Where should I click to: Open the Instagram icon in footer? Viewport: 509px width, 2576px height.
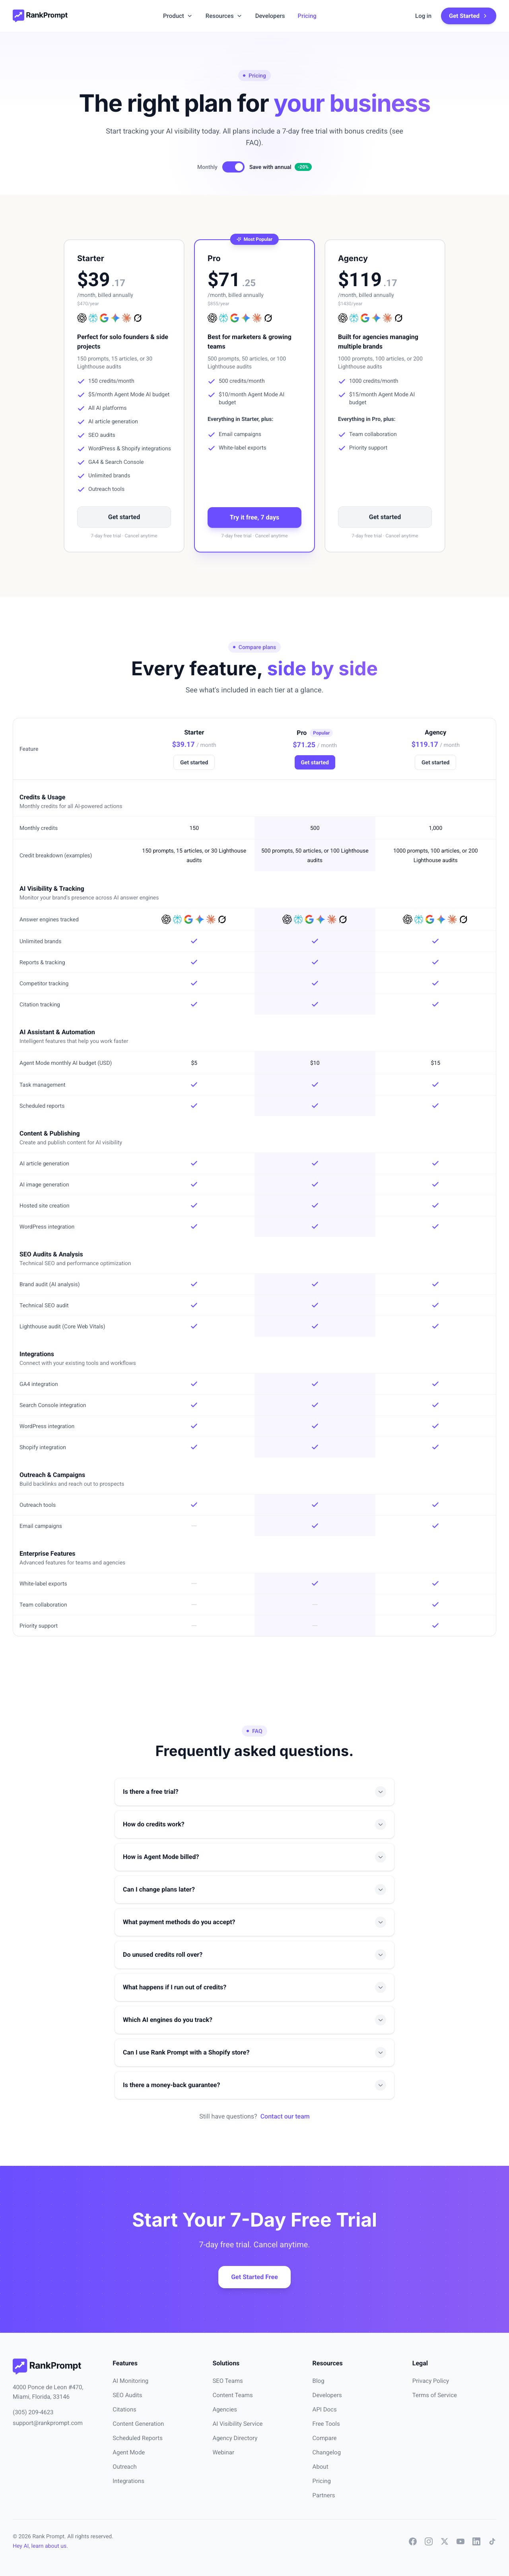(x=429, y=2541)
